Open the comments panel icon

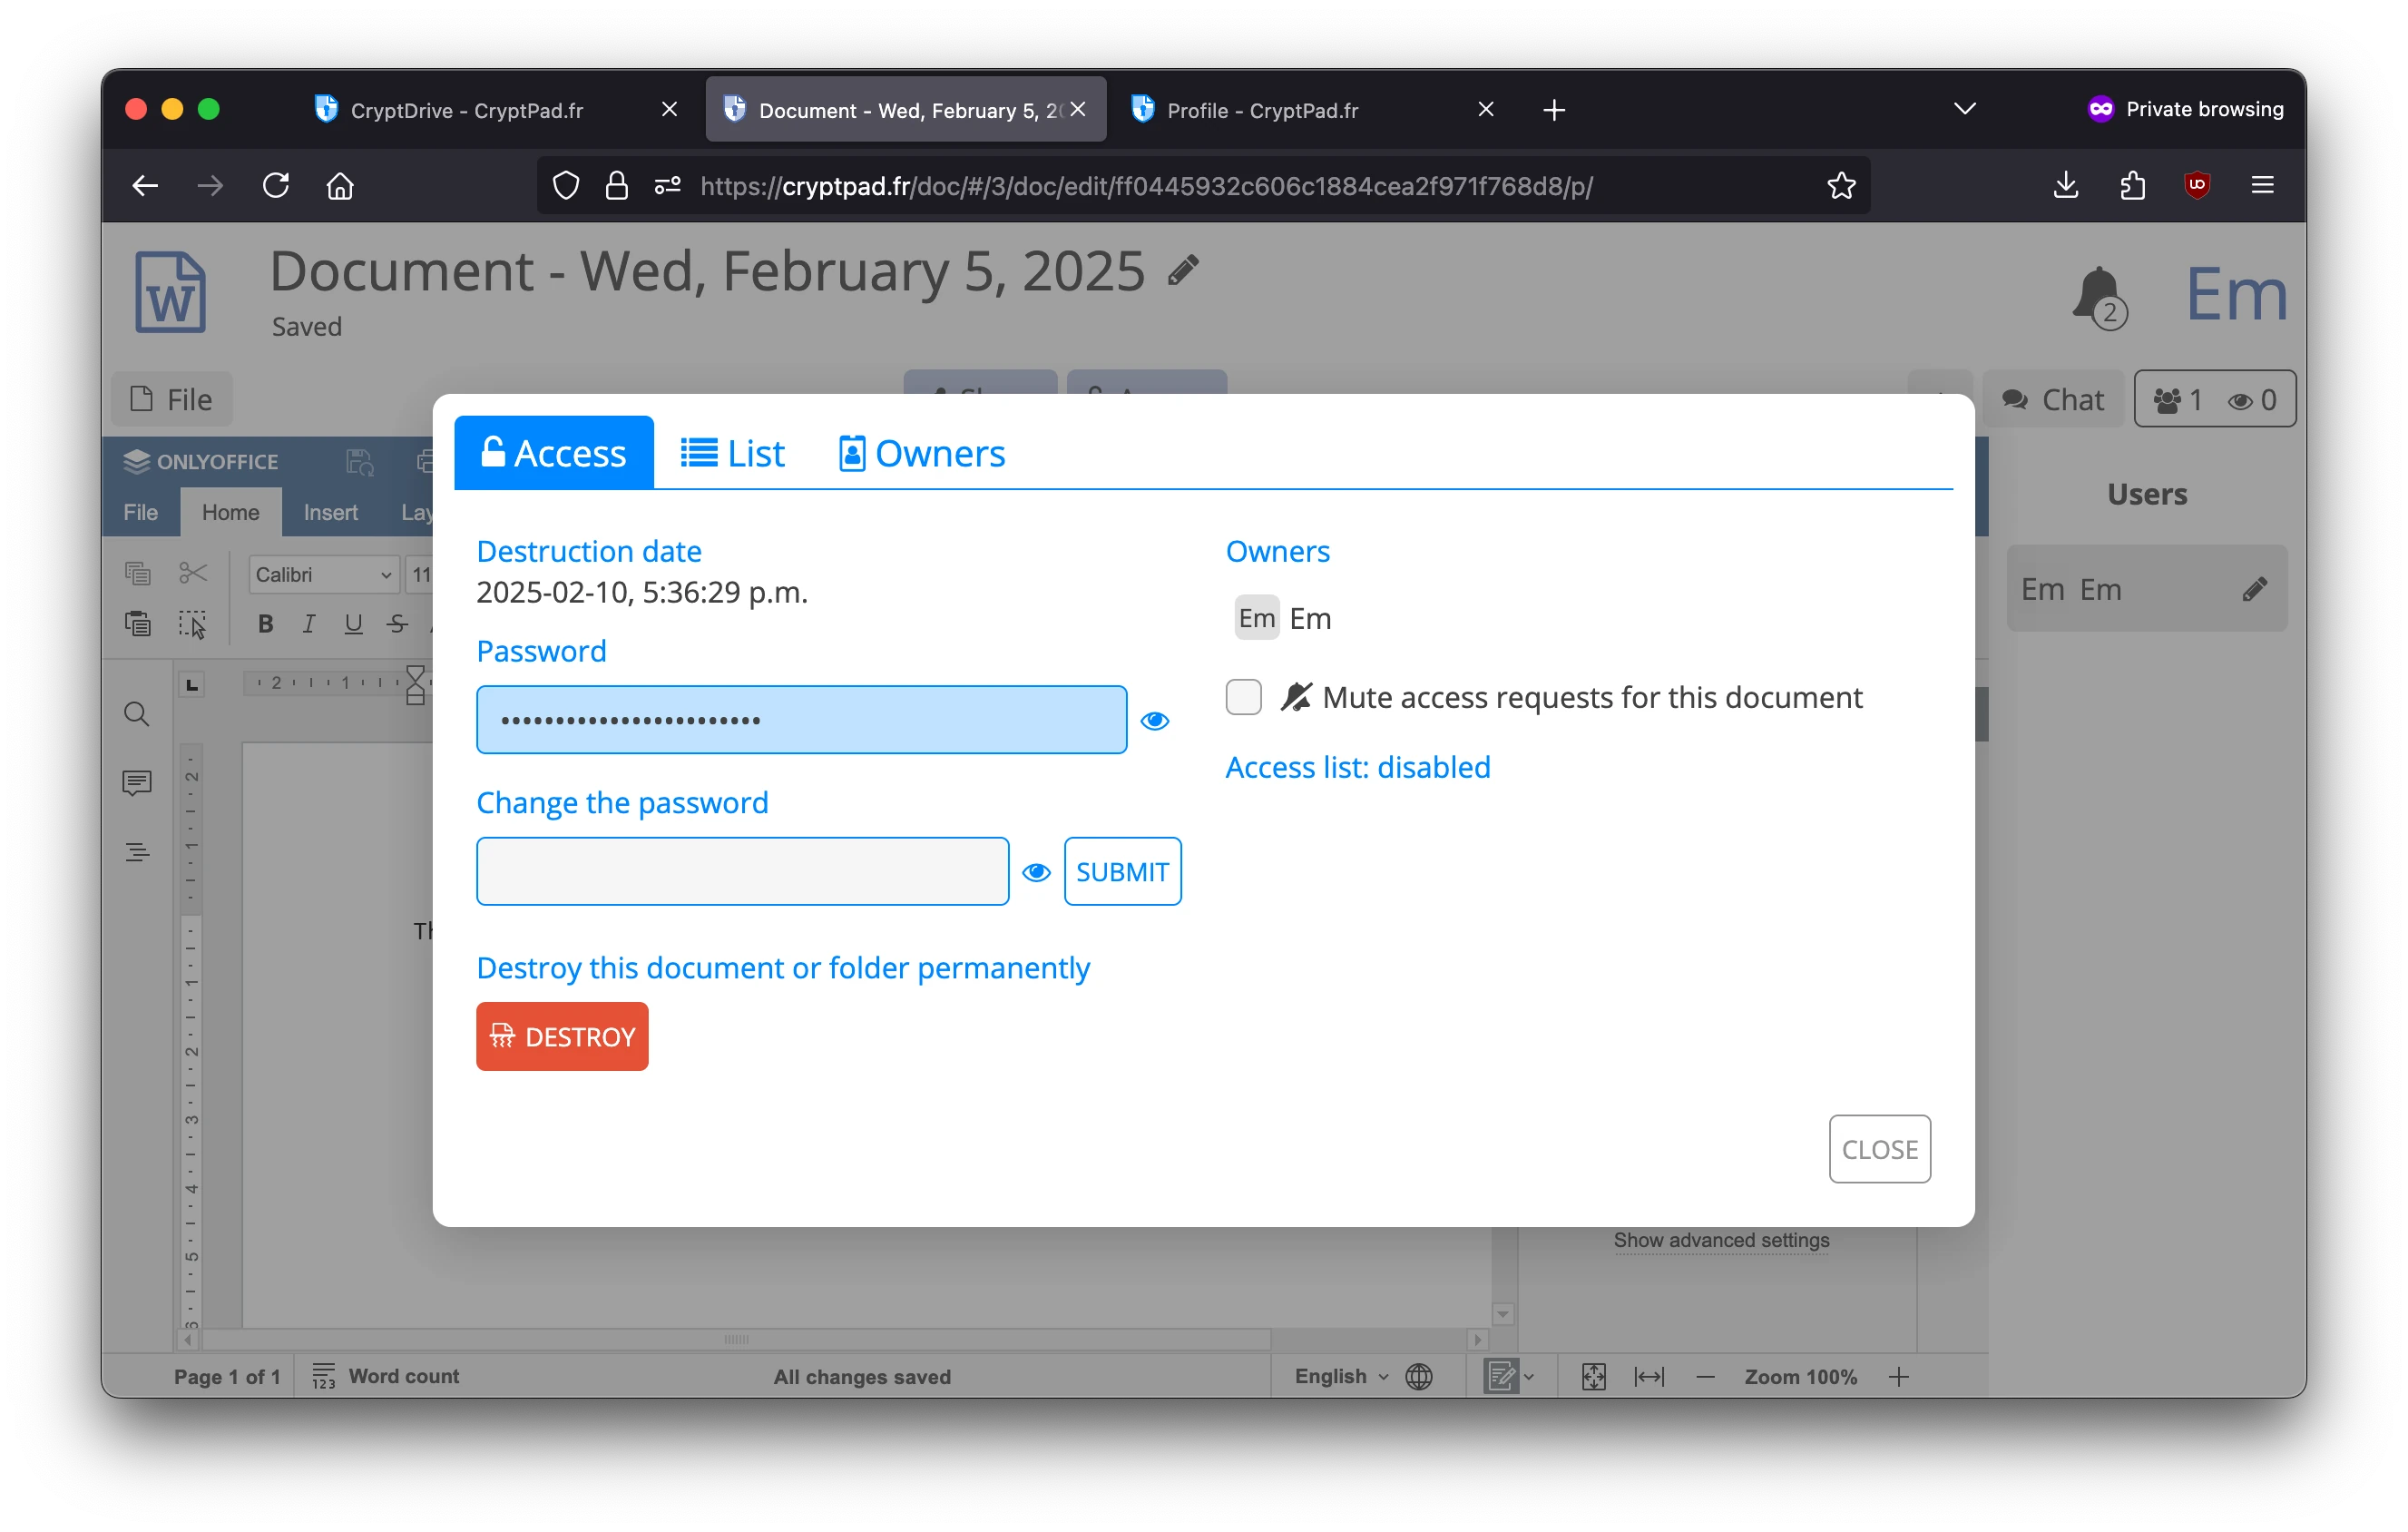(137, 782)
